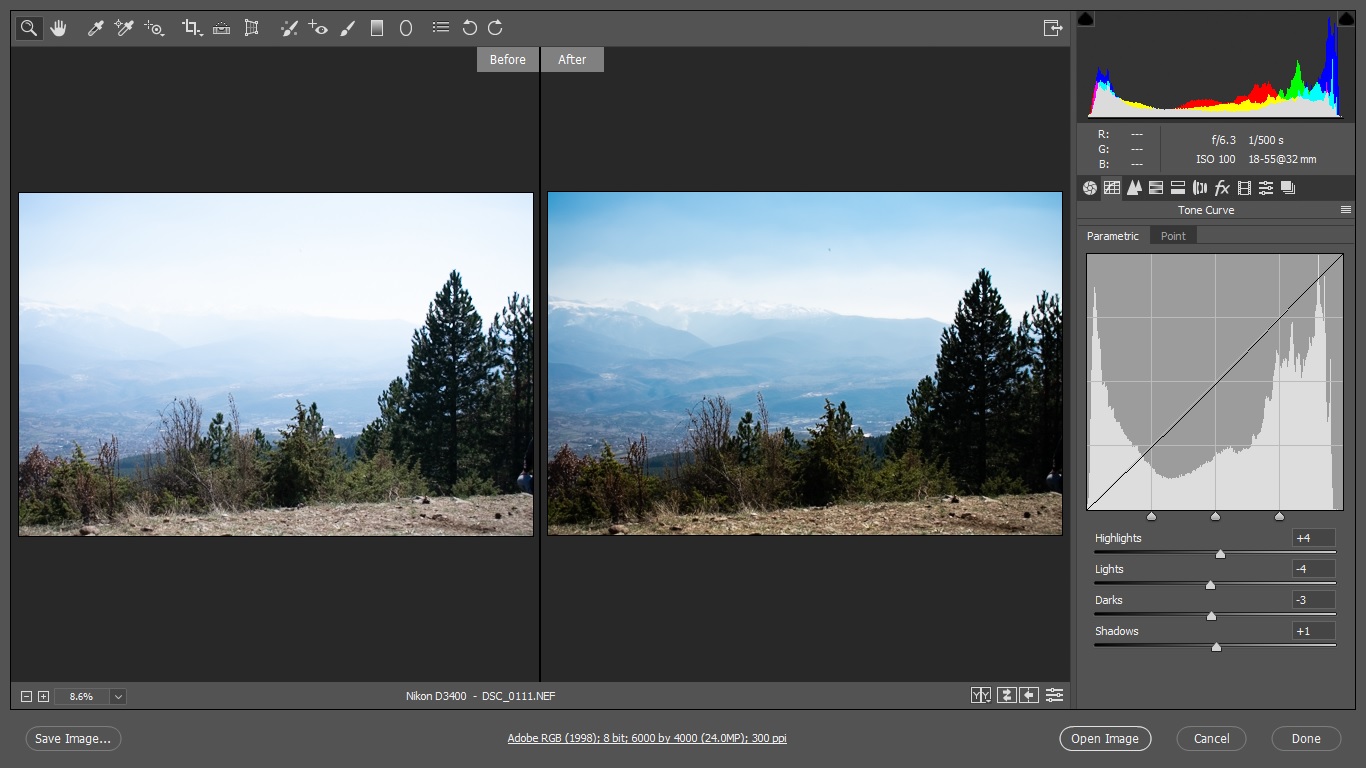
Task: Select the Hand tool
Action: tap(58, 28)
